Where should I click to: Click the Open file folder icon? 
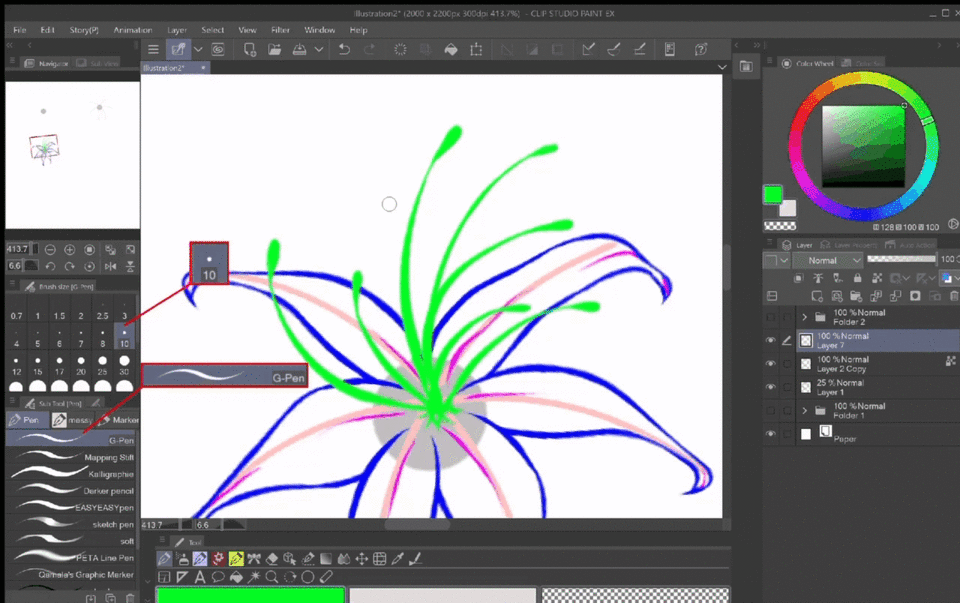[x=273, y=49]
